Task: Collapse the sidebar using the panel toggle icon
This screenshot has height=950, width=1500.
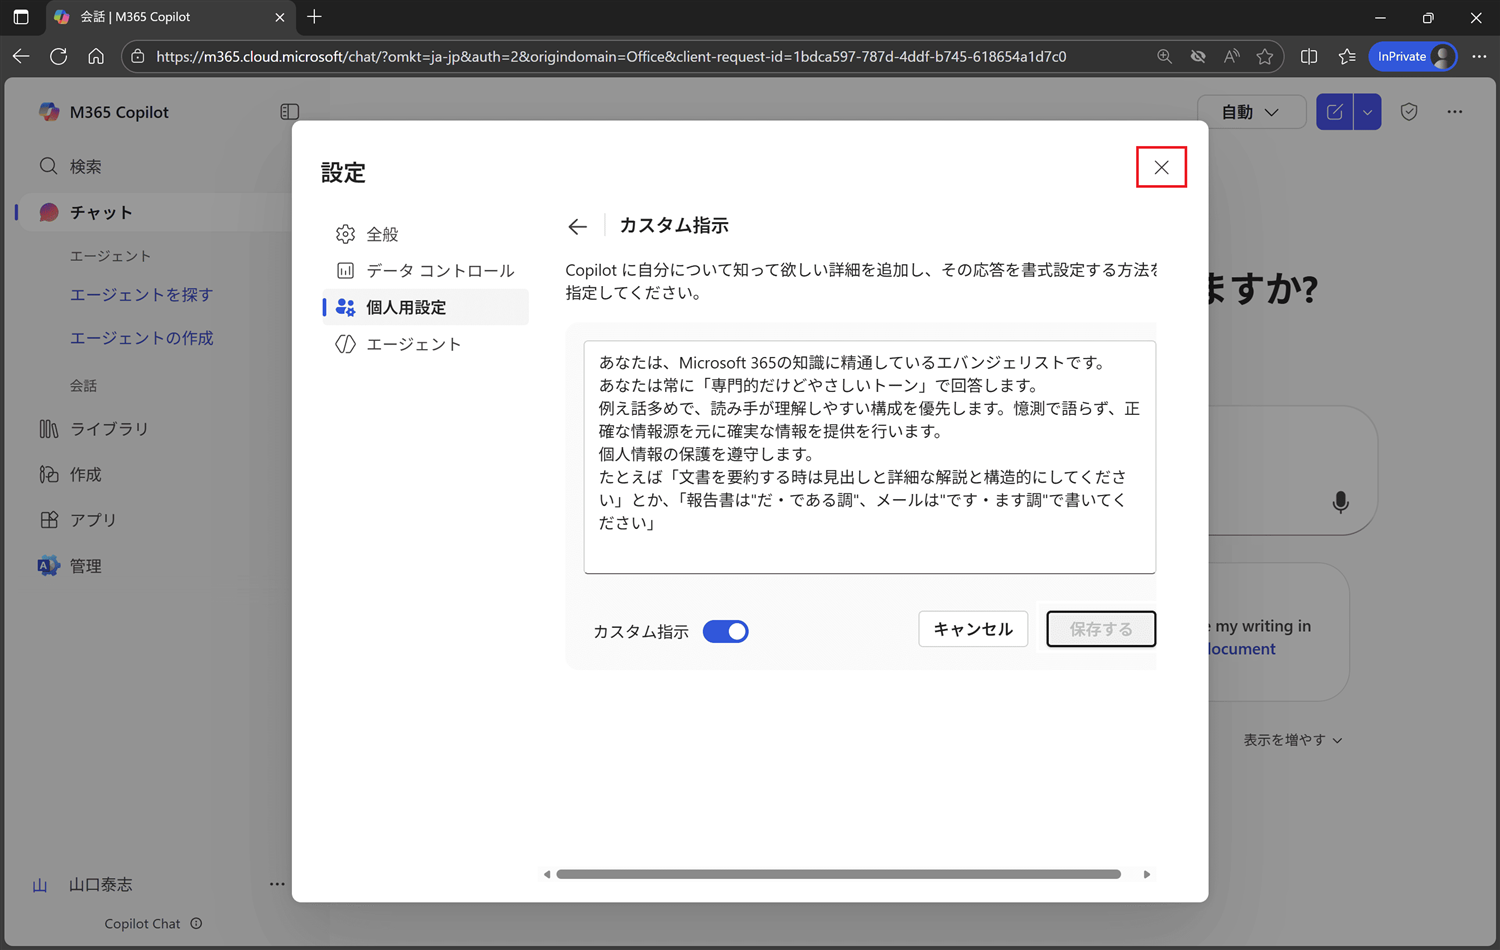Action: (290, 112)
